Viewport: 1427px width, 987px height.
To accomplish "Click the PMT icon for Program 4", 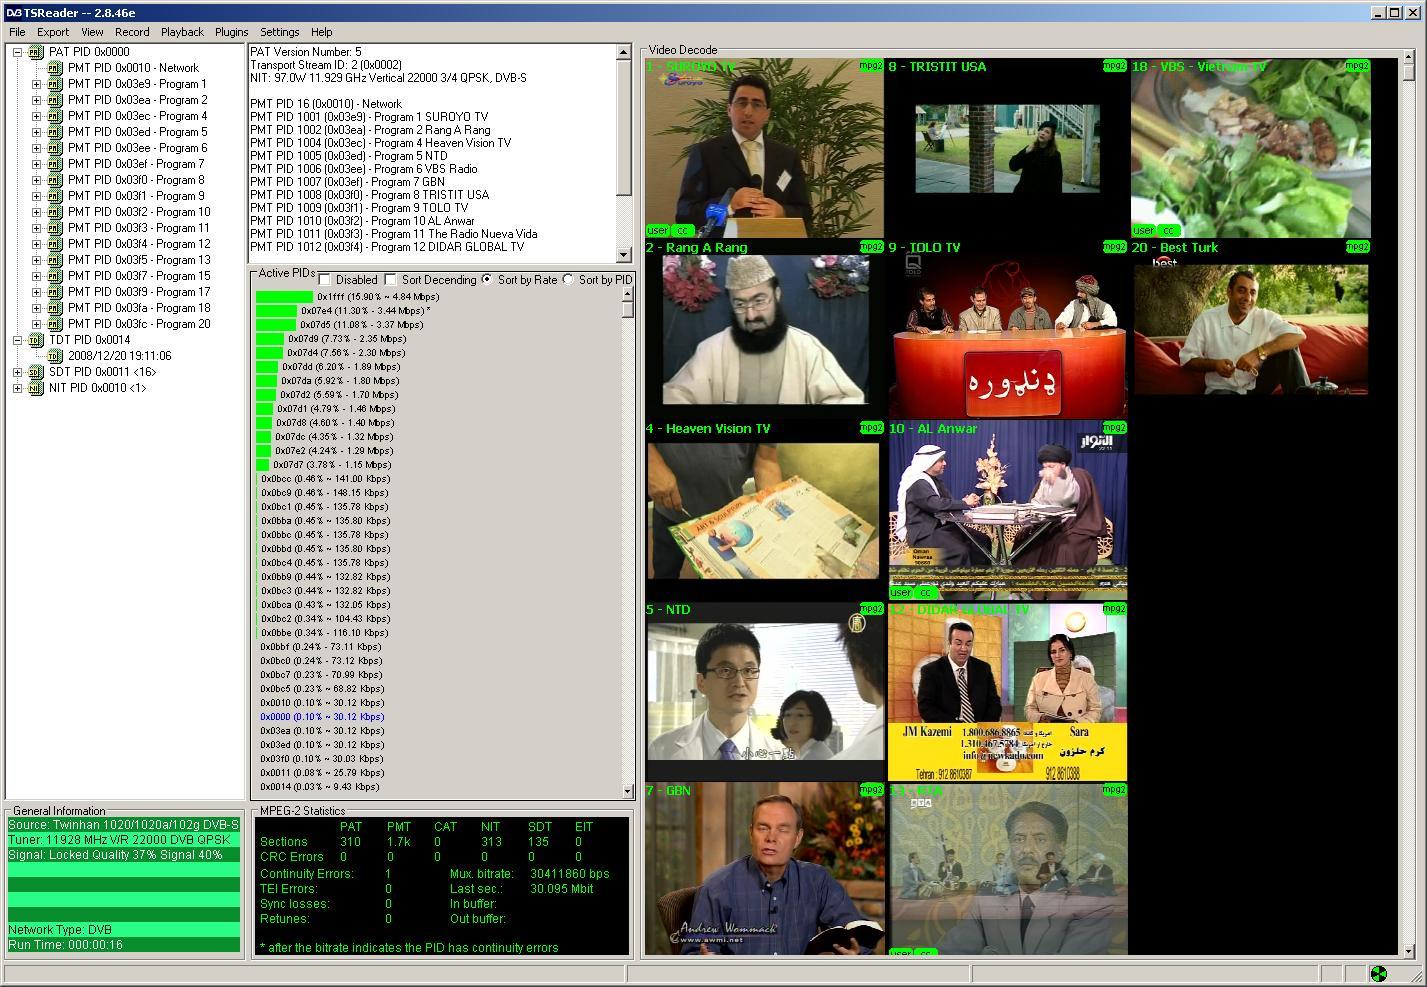I will tap(54, 116).
